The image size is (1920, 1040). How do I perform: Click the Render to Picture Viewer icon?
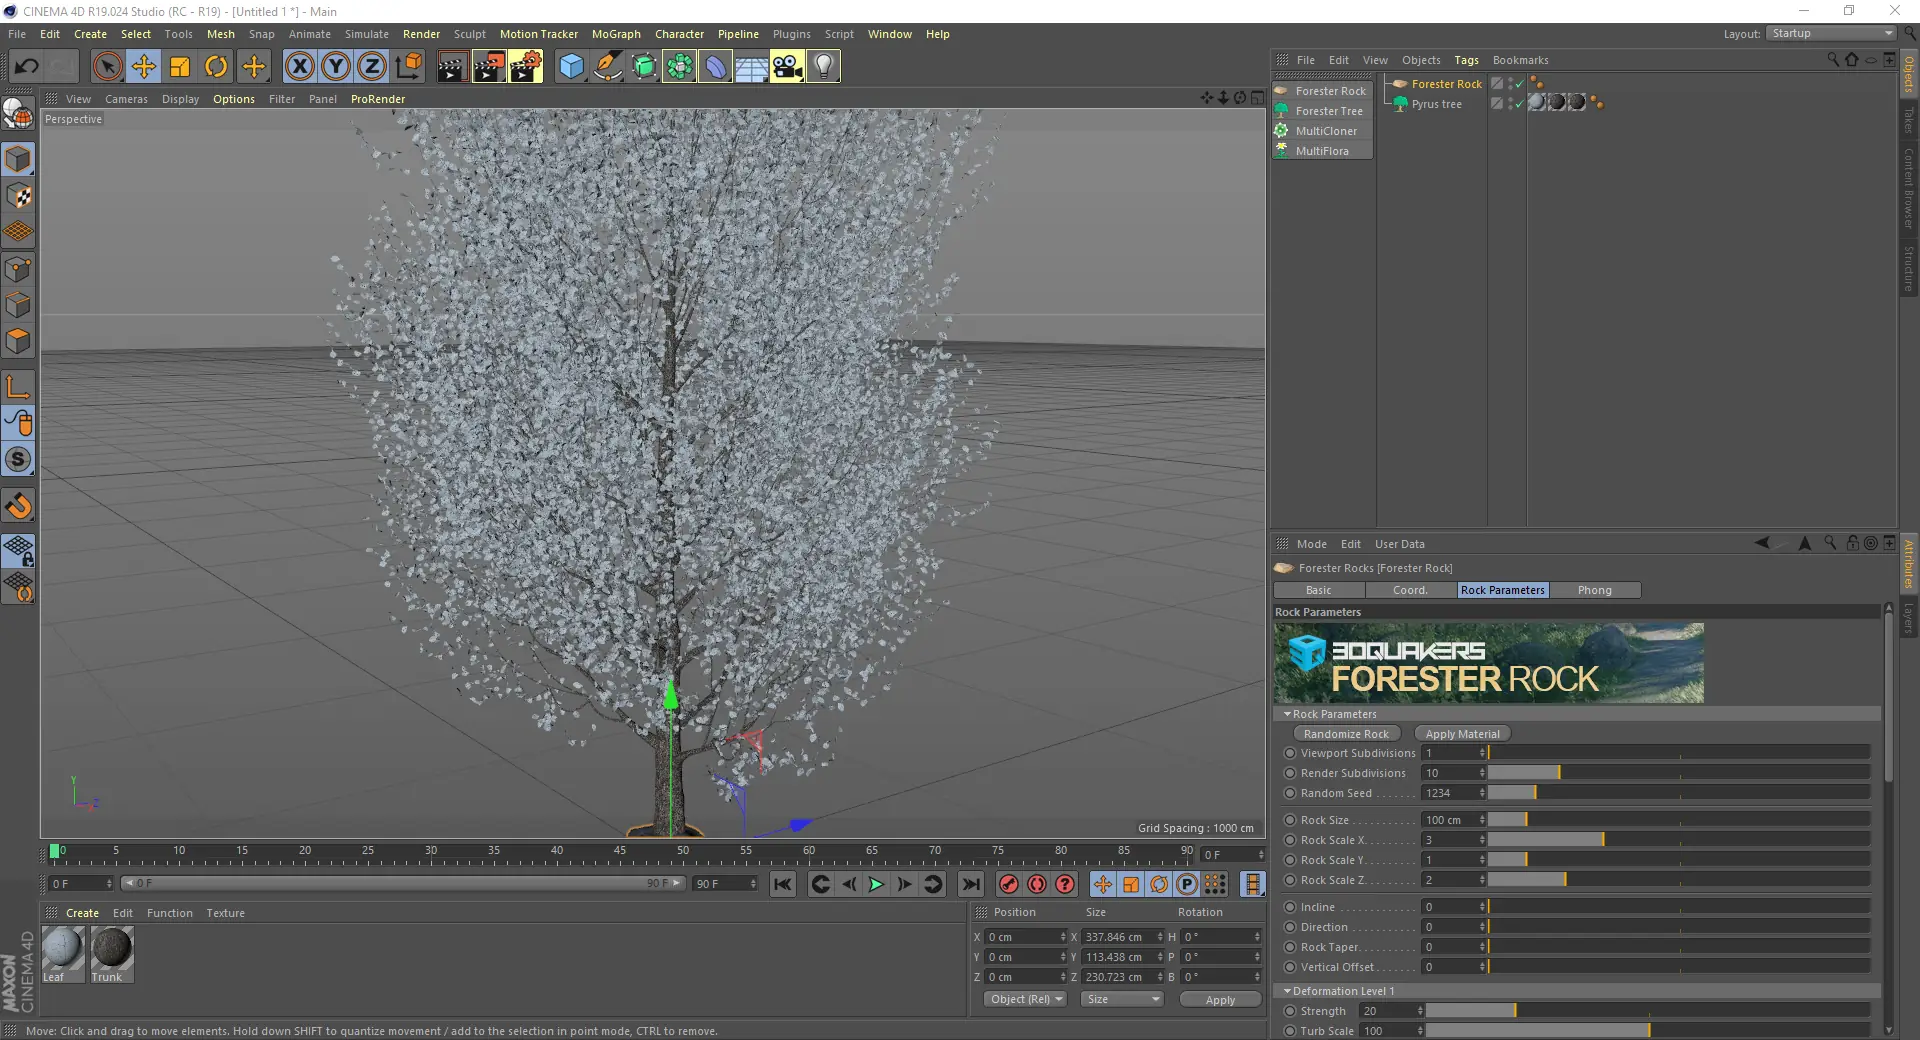pyautogui.click(x=488, y=67)
